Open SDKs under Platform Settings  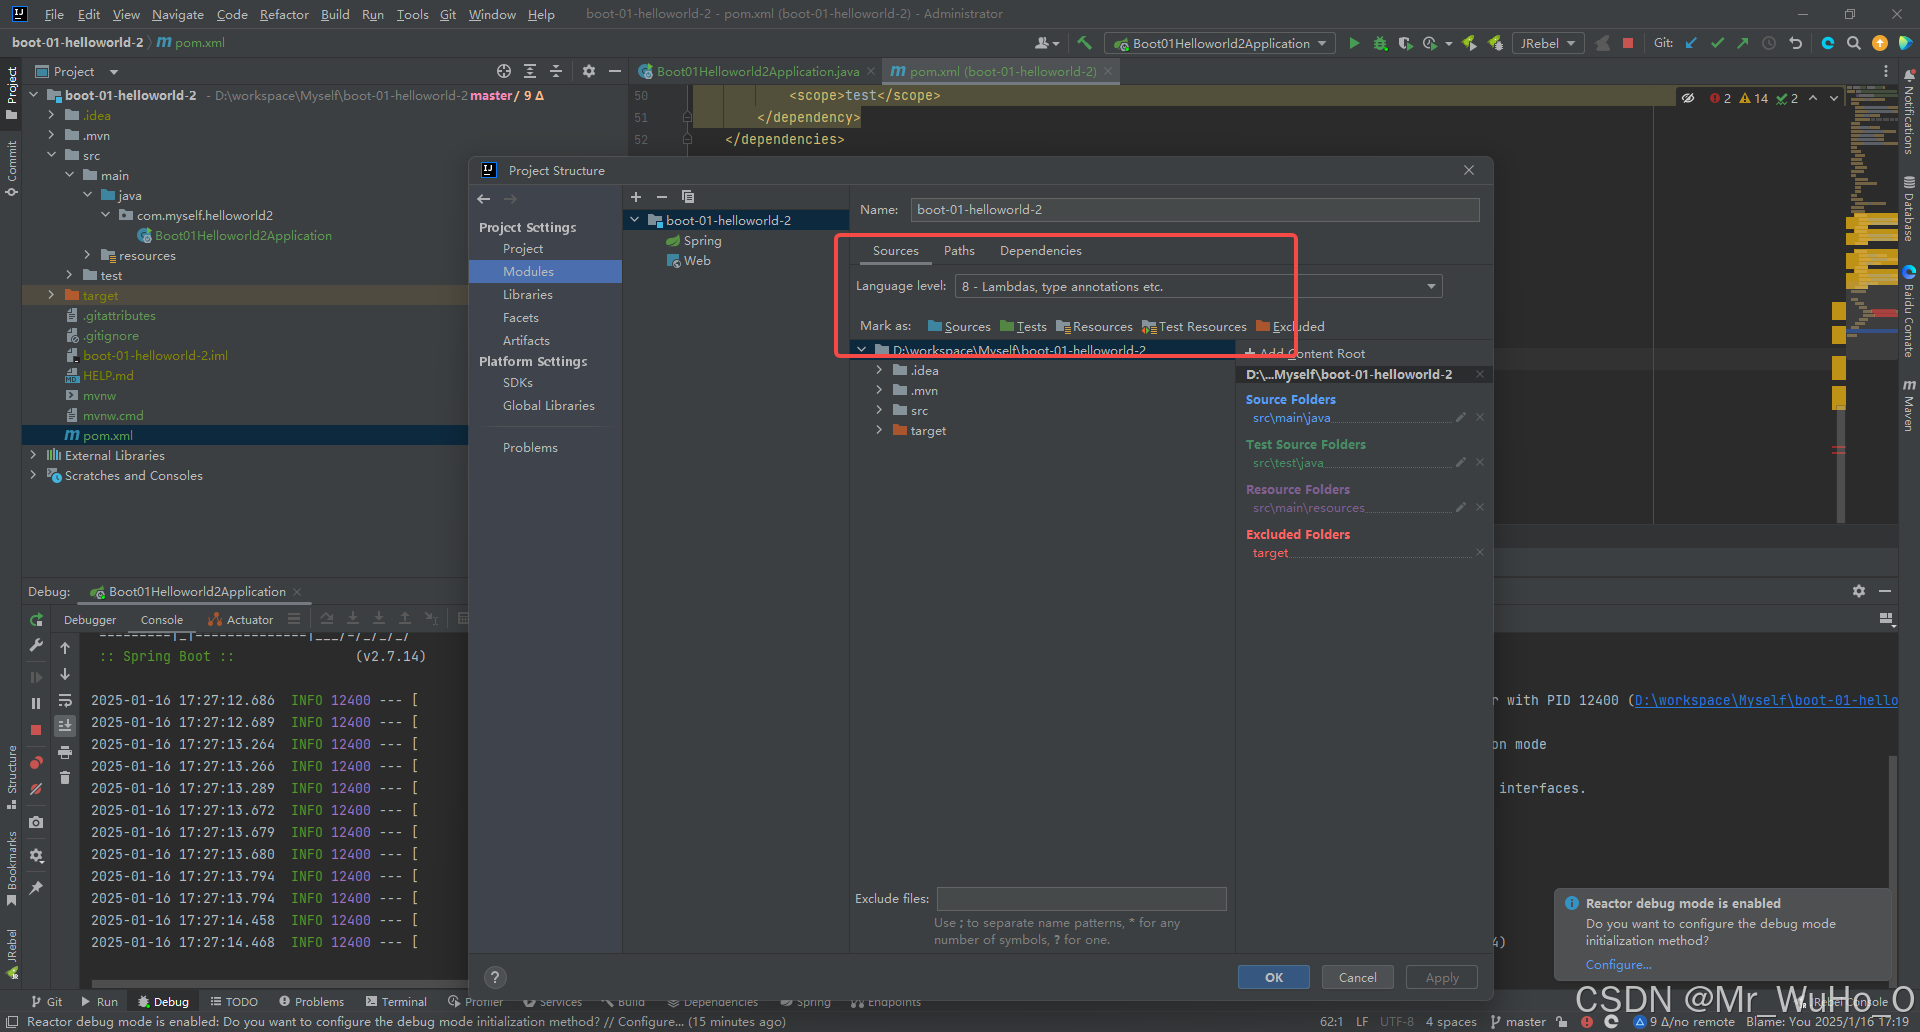(518, 383)
